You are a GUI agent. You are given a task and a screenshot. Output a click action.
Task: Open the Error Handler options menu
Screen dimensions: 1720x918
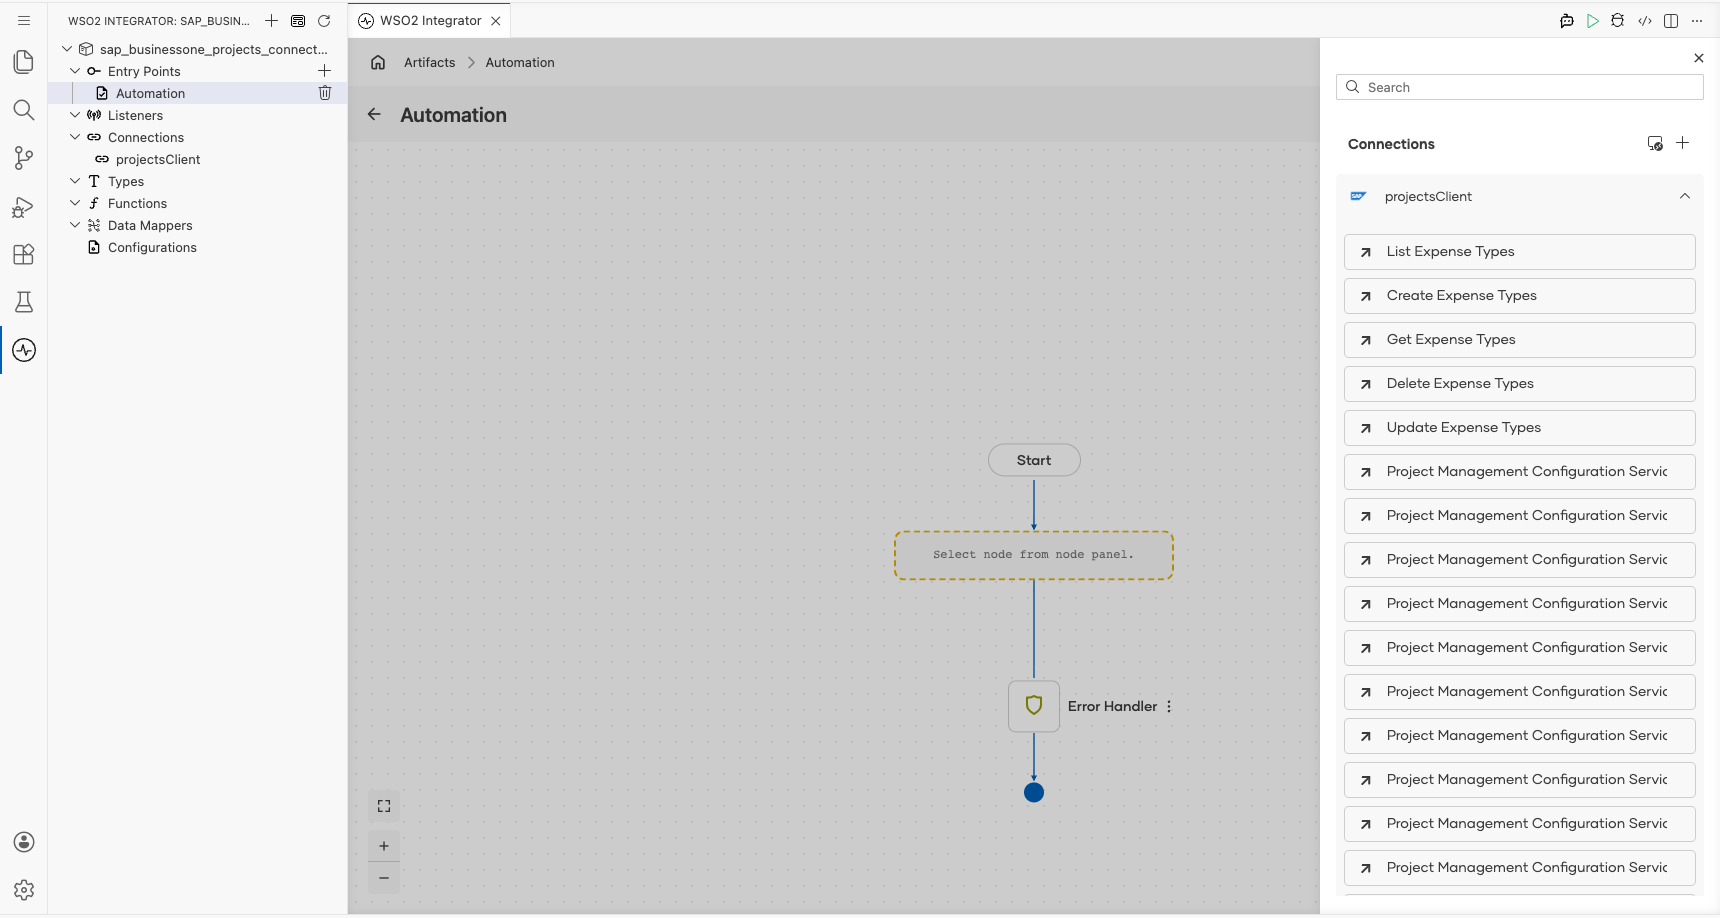pos(1169,706)
